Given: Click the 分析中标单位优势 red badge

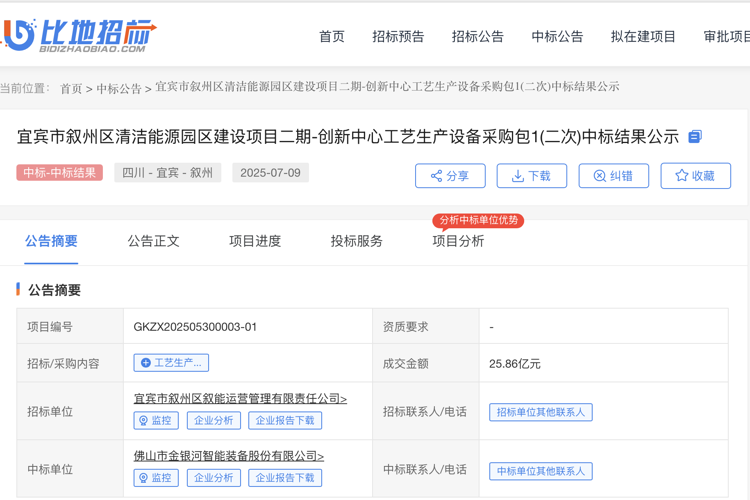Looking at the screenshot, I should coord(478,220).
